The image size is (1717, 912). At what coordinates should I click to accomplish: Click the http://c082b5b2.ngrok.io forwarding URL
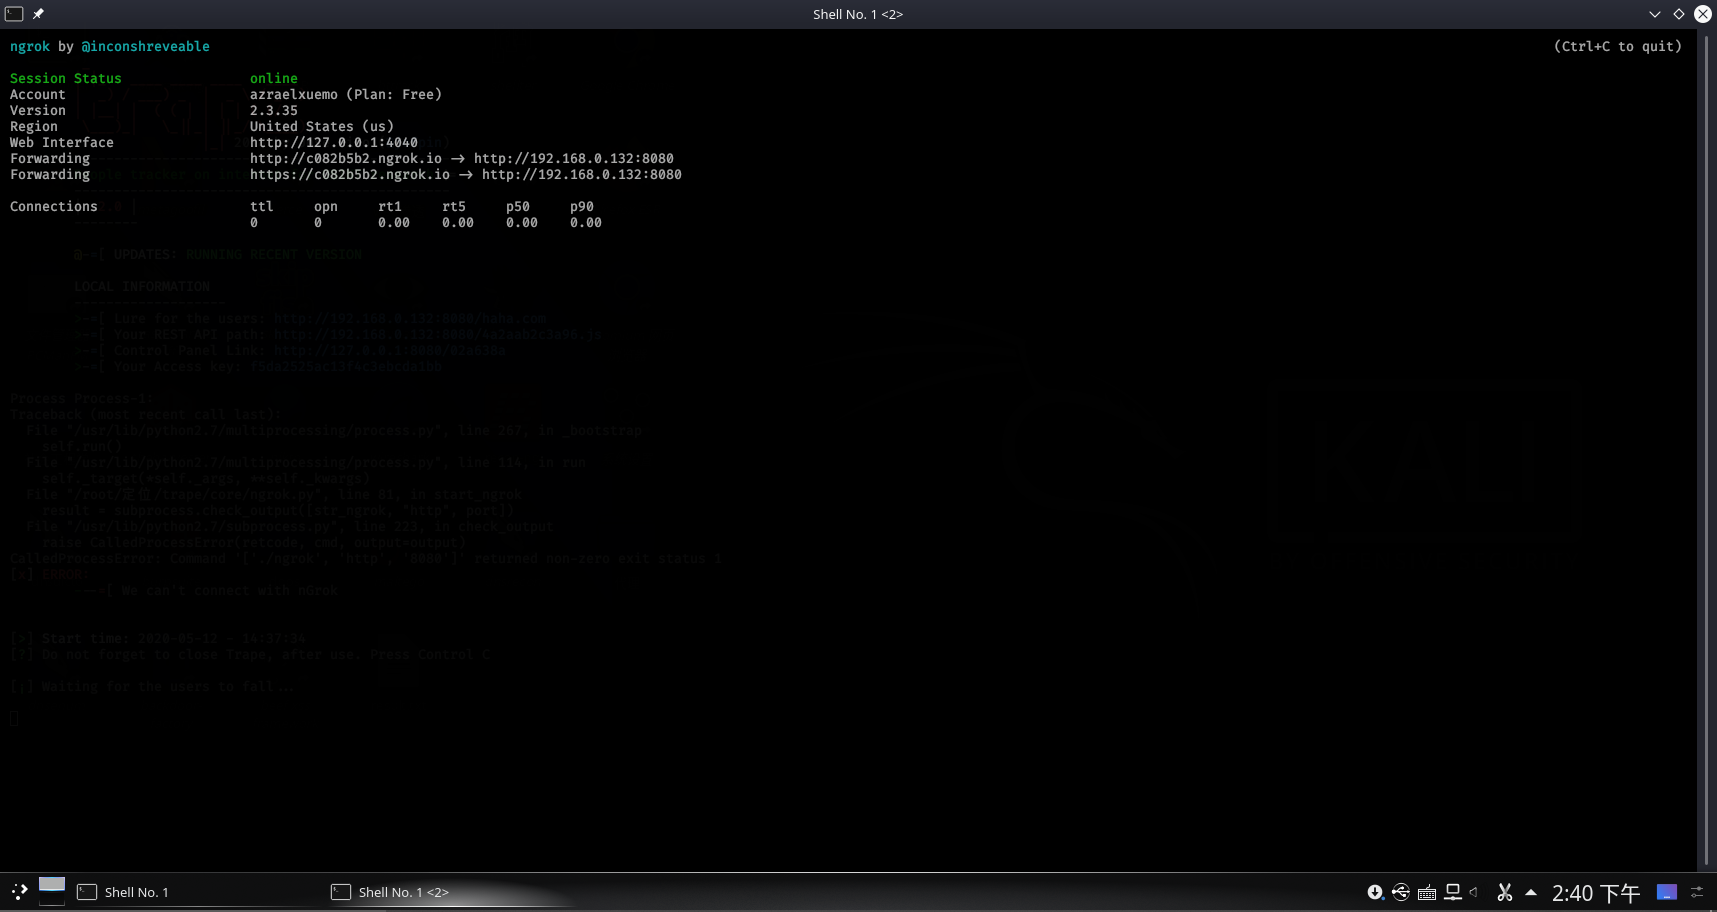346,159
